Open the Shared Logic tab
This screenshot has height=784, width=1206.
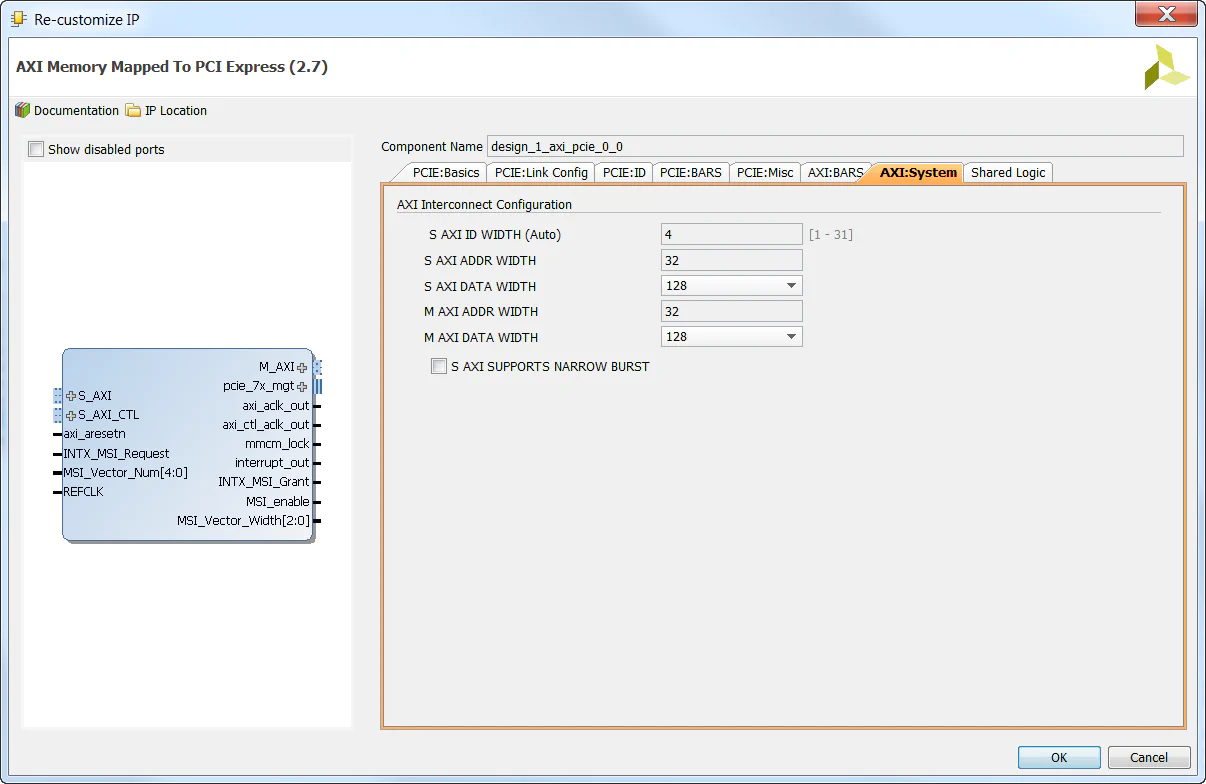coord(1008,172)
